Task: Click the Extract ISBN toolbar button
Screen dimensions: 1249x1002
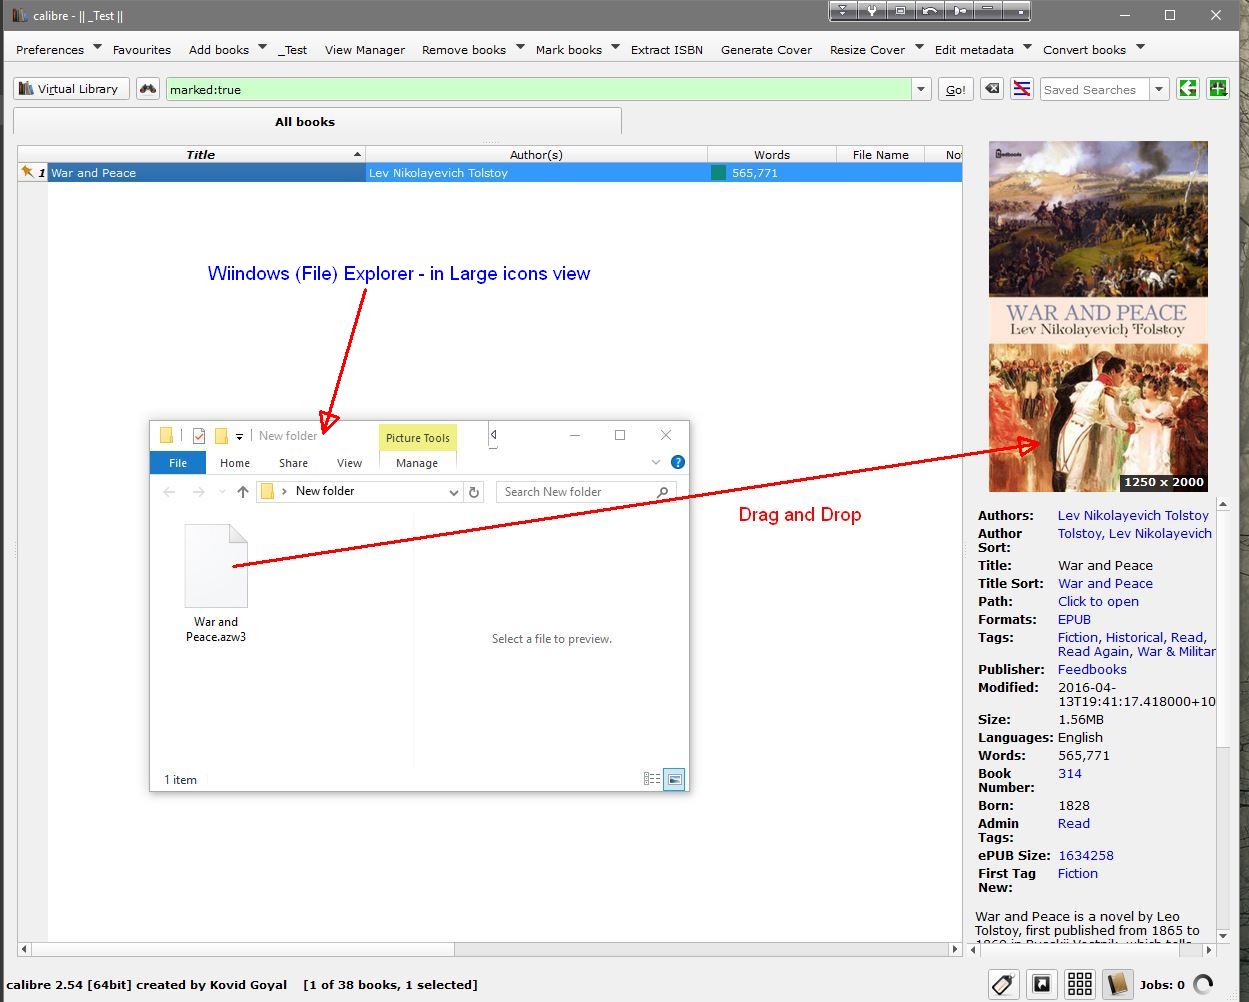Action: click(666, 49)
